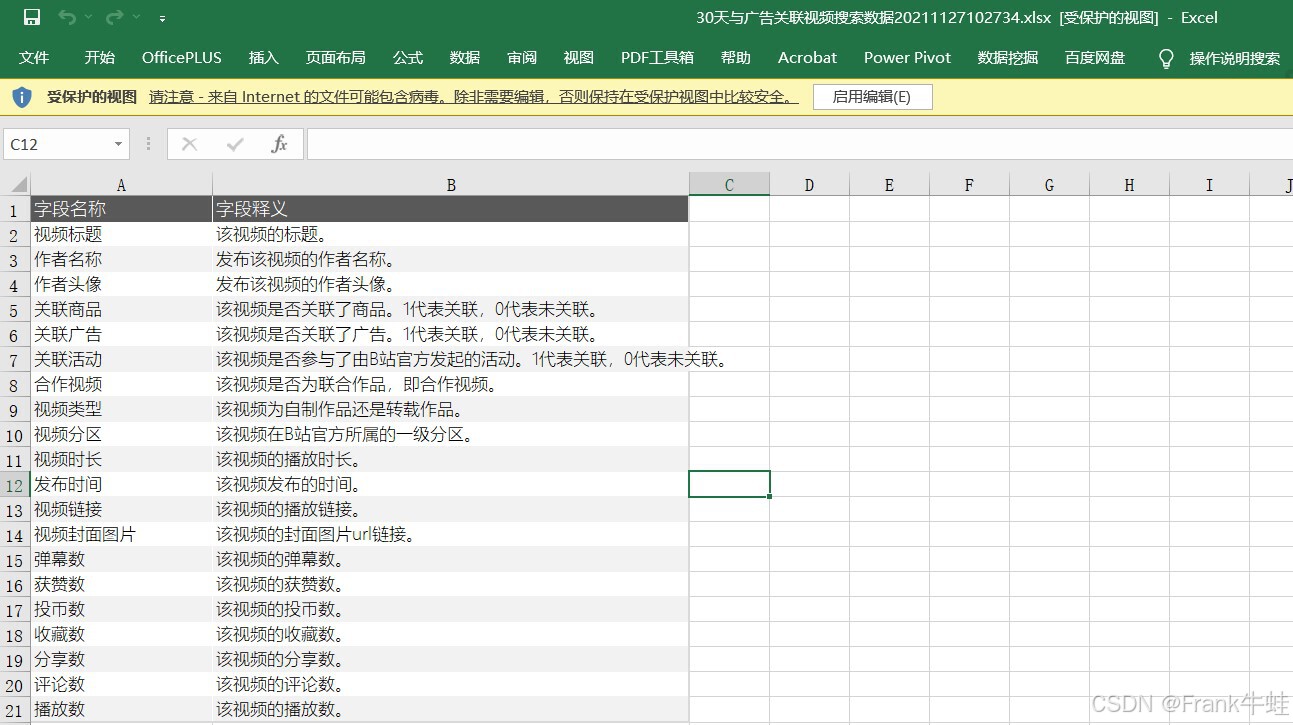Click the formula bar Cancel X icon
This screenshot has height=725, width=1293.
tap(189, 144)
